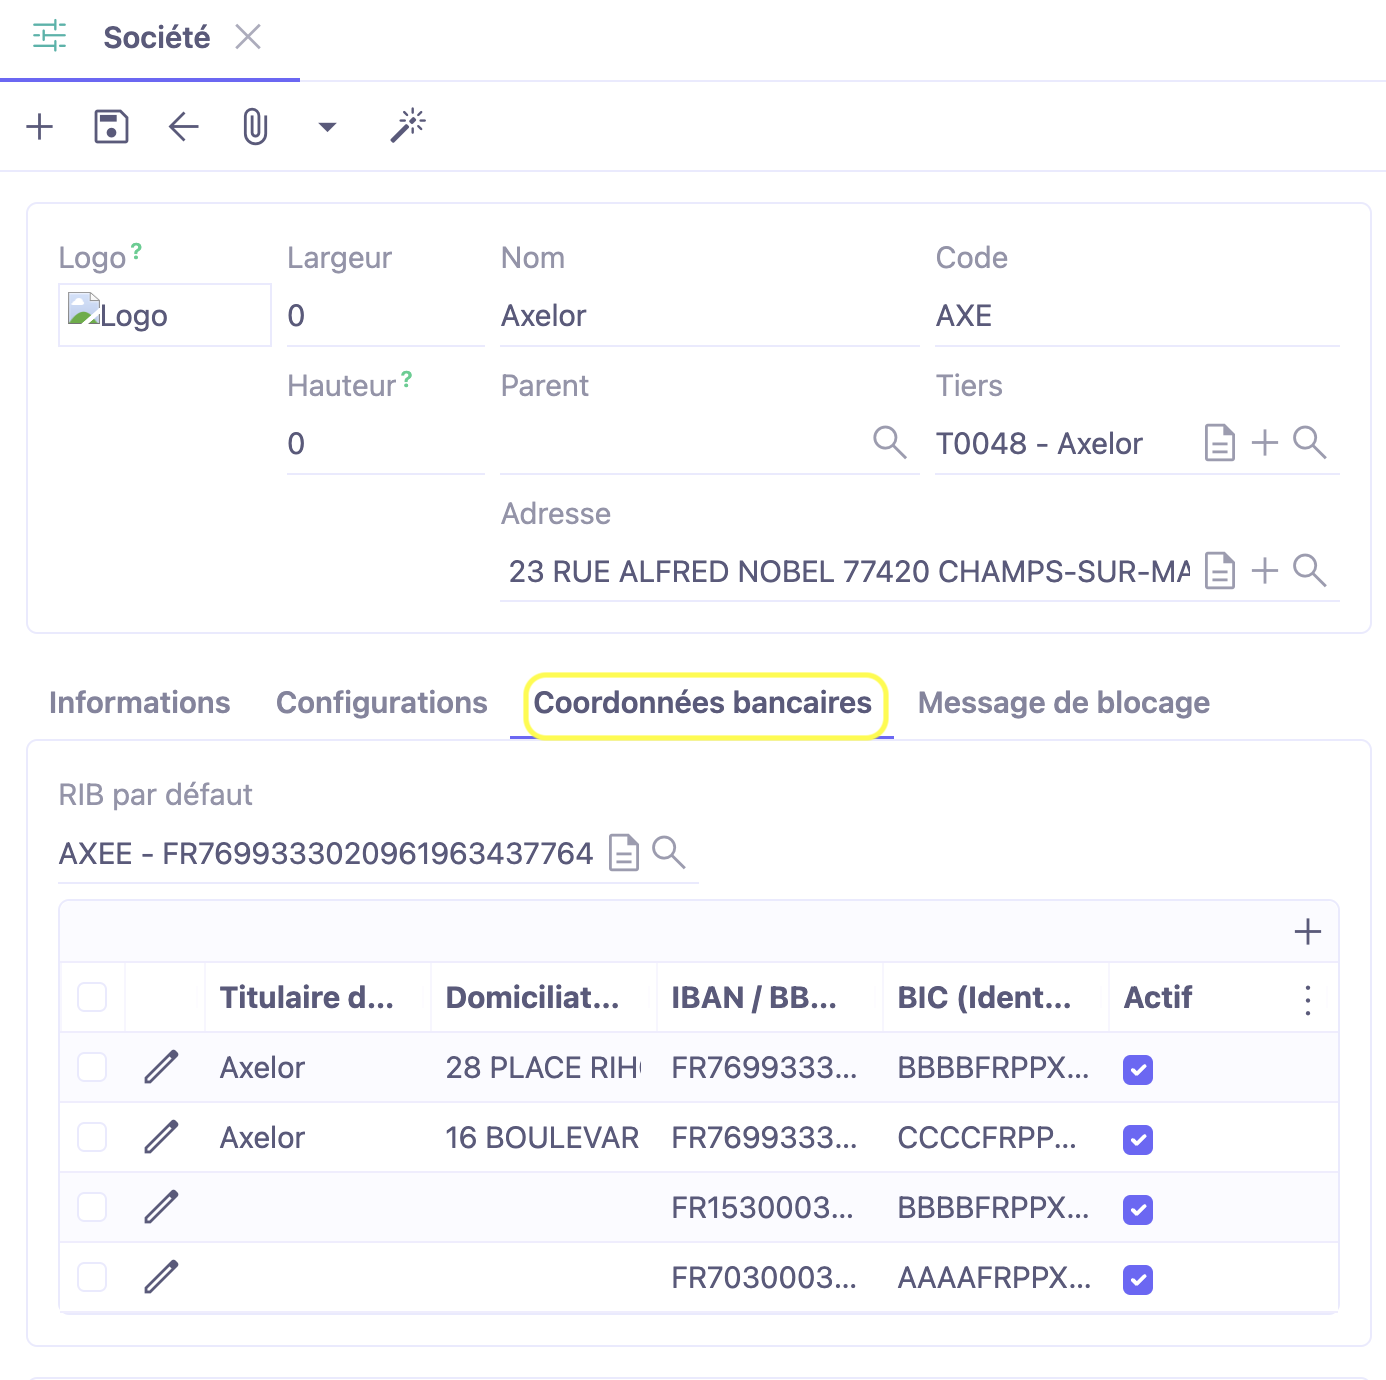This screenshot has height=1380, width=1386.
Task: Select the Société tab title
Action: pyautogui.click(x=157, y=37)
